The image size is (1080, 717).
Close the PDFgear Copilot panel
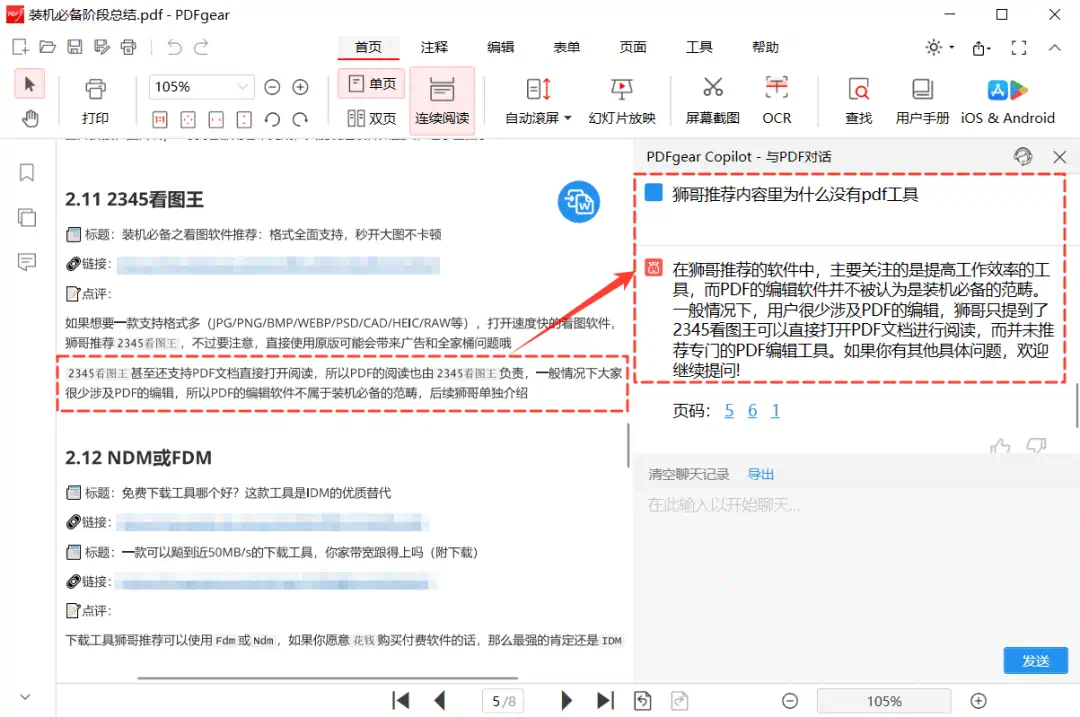coord(1059,157)
